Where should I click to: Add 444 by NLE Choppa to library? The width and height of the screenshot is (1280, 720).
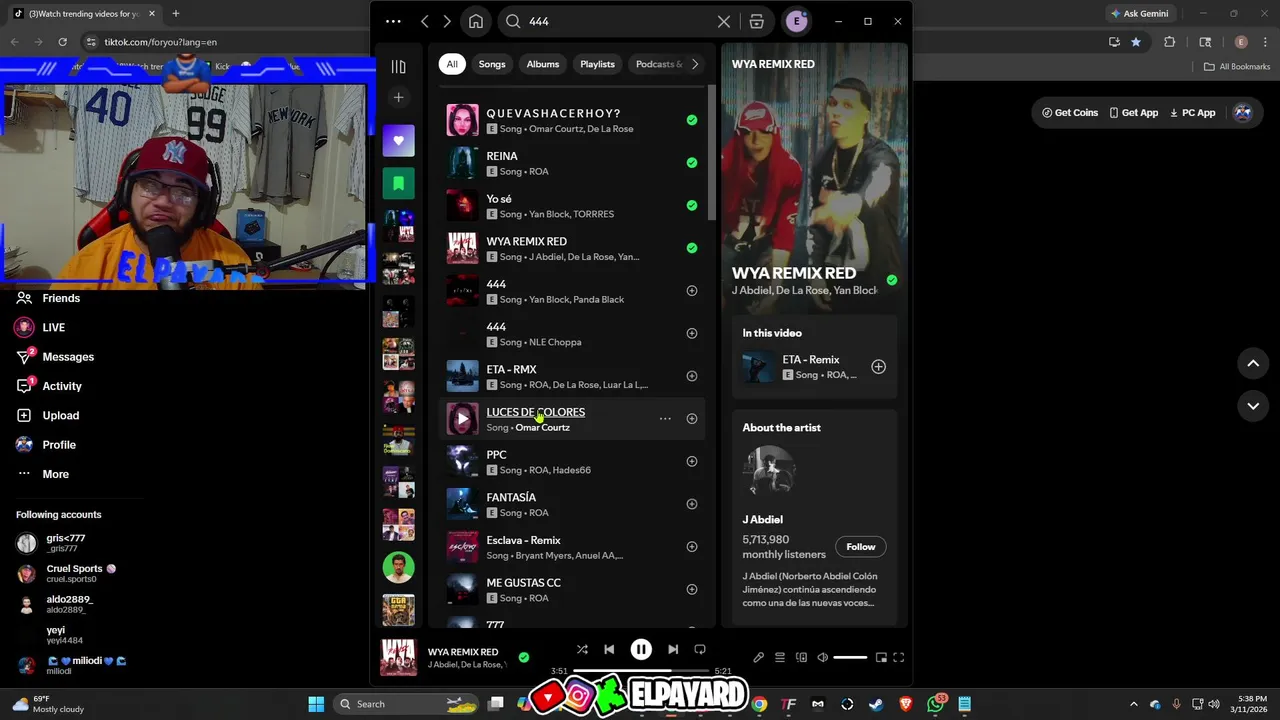click(692, 333)
